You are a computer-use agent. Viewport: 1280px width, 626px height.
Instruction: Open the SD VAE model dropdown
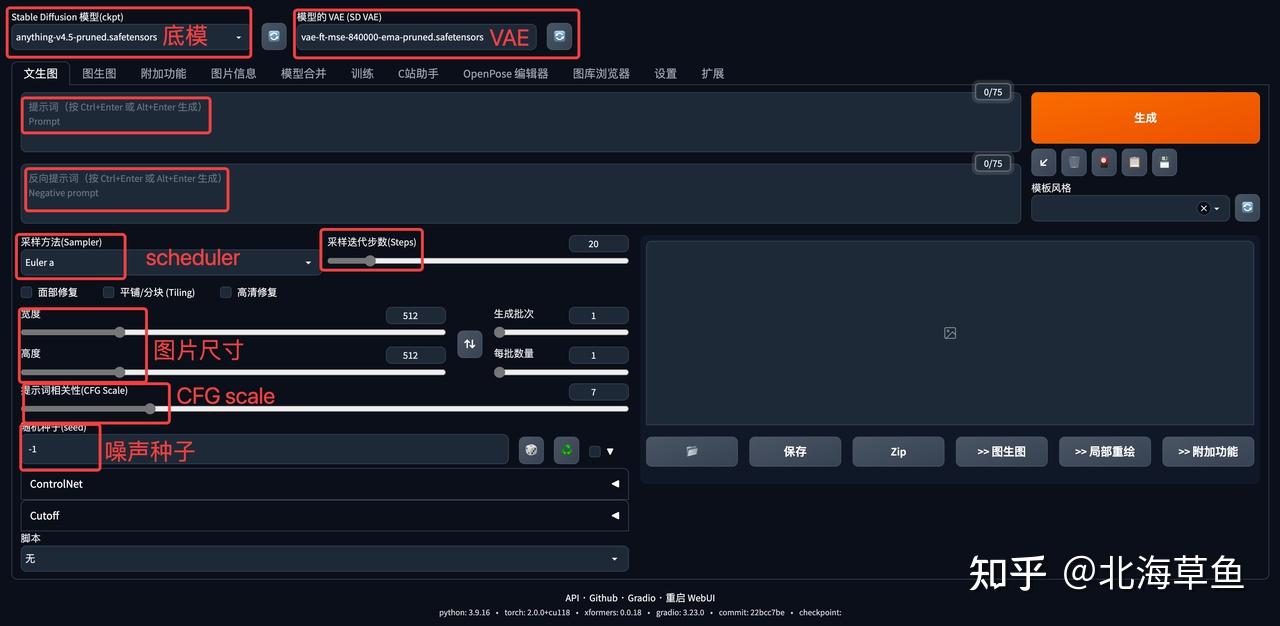[416, 37]
